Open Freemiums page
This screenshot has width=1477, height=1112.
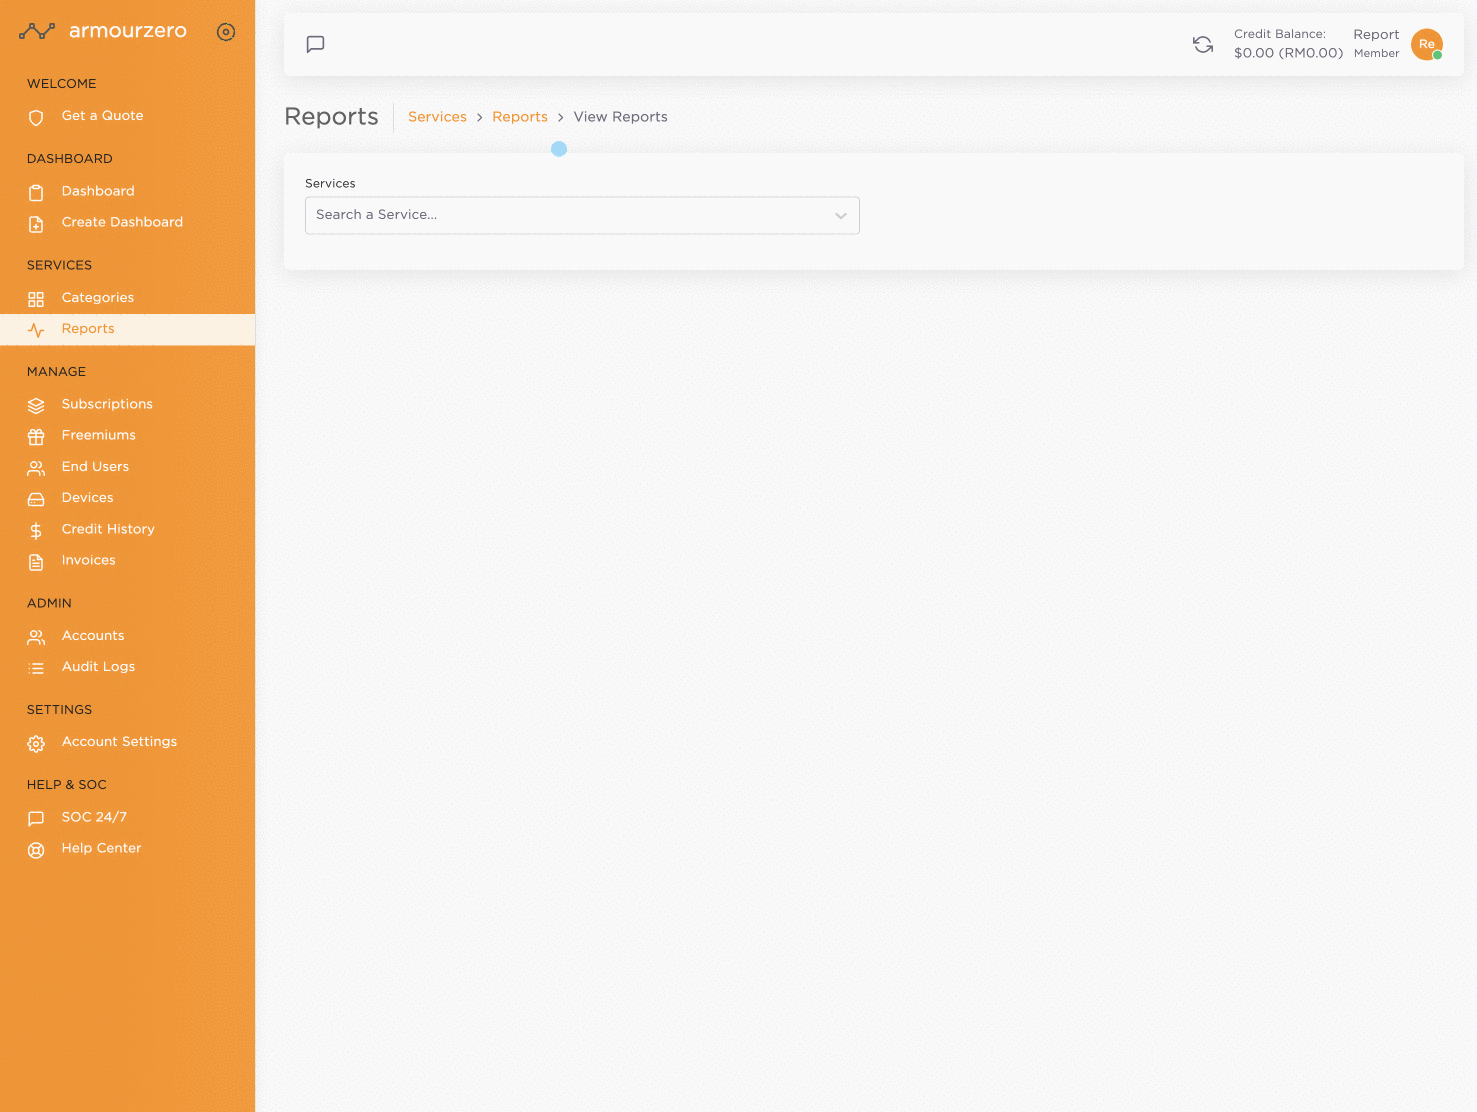[99, 435]
